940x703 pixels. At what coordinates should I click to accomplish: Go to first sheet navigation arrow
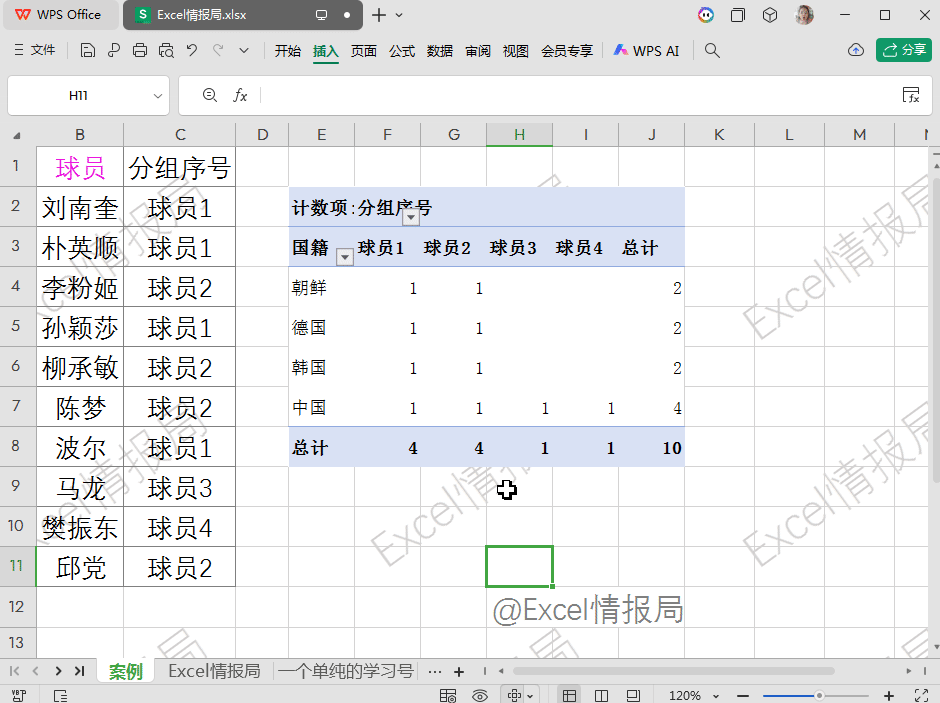pos(14,671)
